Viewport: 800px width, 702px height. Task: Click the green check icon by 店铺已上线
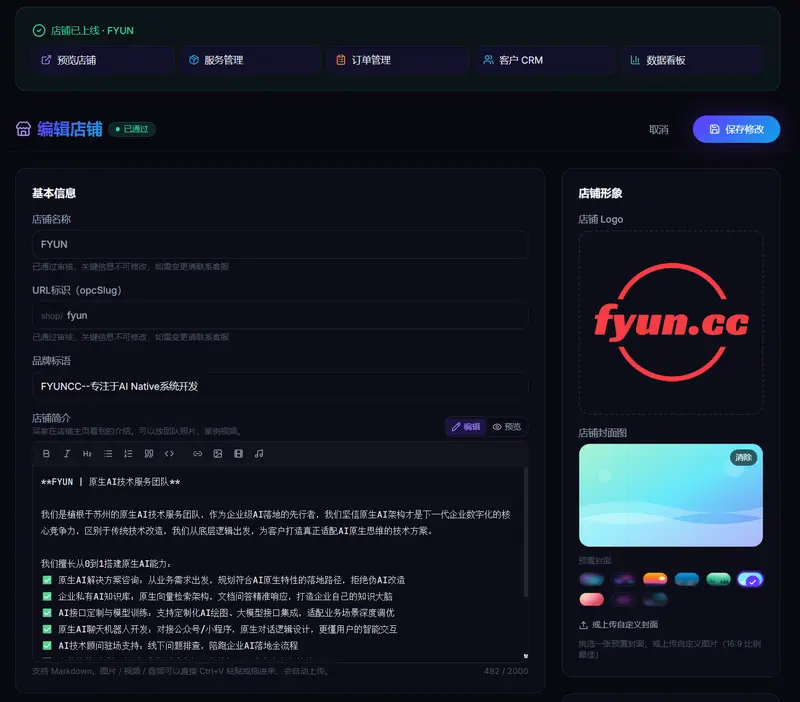click(x=39, y=31)
